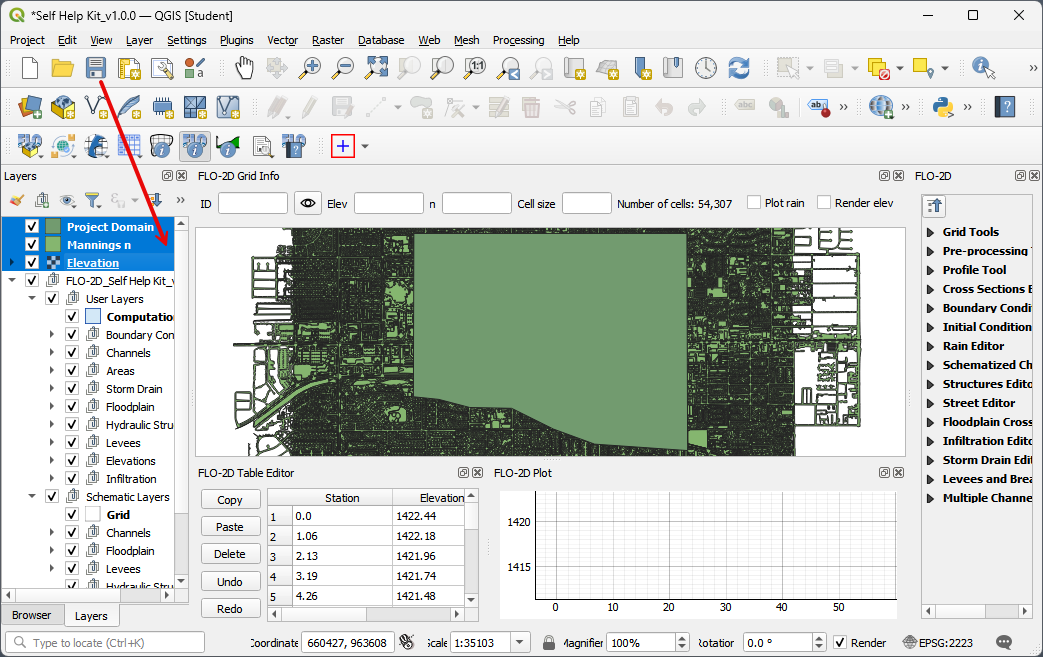Image resolution: width=1043 pixels, height=657 pixels.
Task: Click the blue plus icon in toolbar
Action: point(343,146)
